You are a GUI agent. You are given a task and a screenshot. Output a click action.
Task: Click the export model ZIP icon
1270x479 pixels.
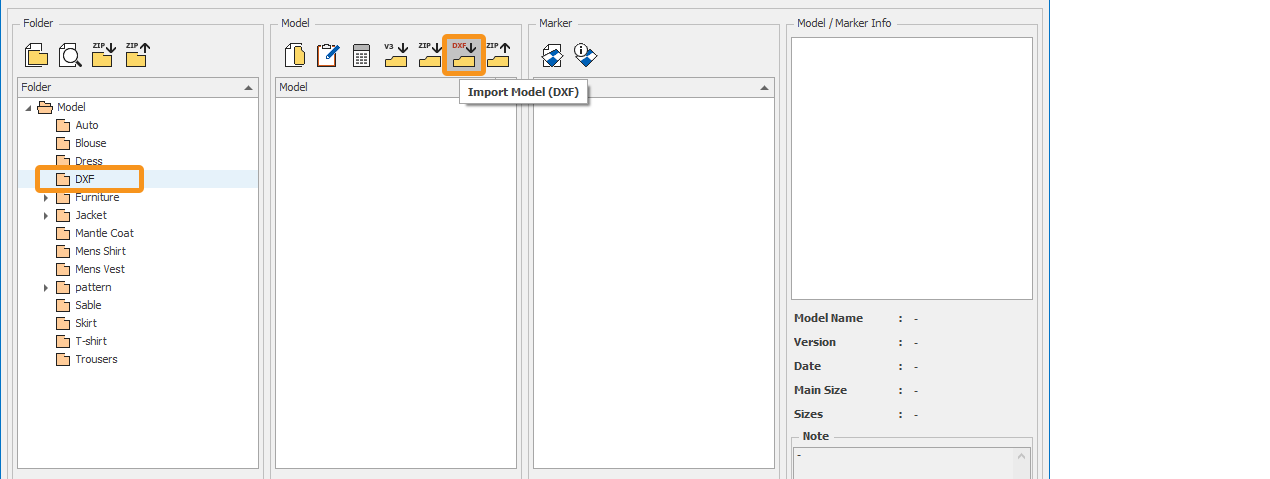[498, 55]
